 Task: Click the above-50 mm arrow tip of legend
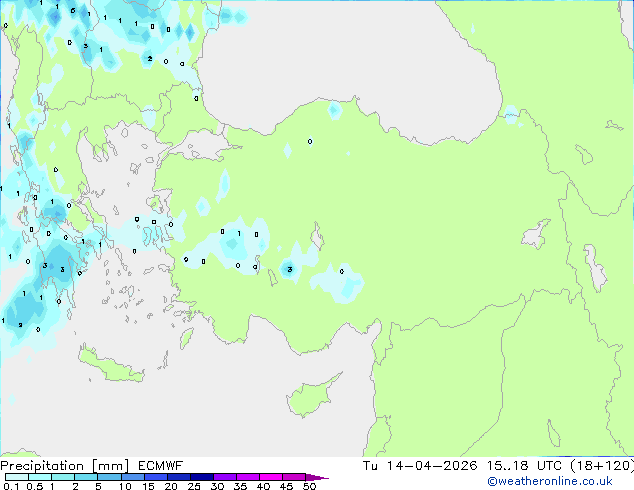point(317,477)
